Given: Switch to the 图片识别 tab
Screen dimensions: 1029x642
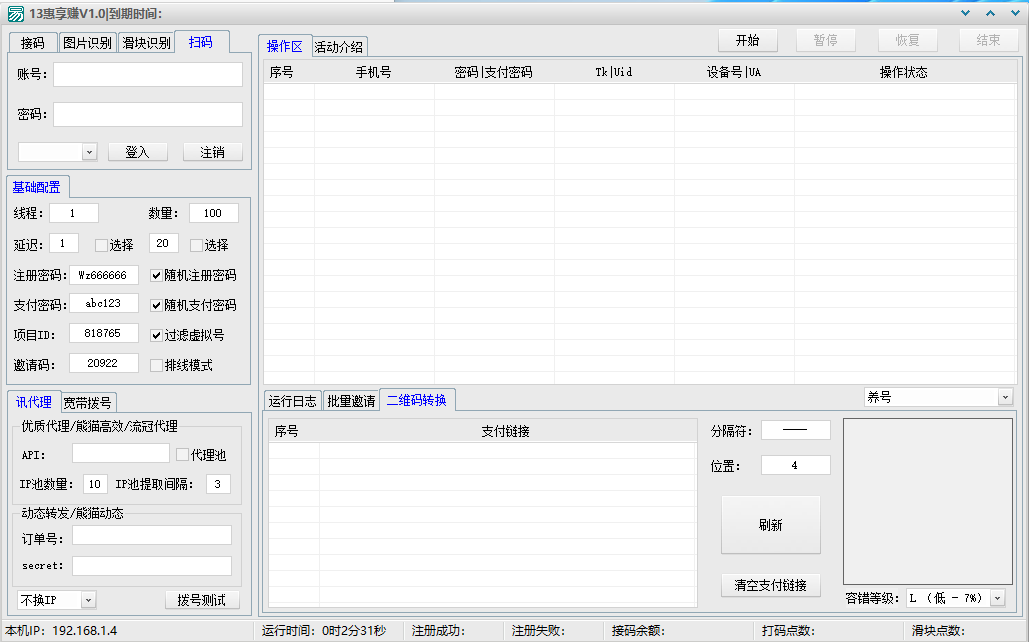Looking at the screenshot, I should click(x=87, y=43).
